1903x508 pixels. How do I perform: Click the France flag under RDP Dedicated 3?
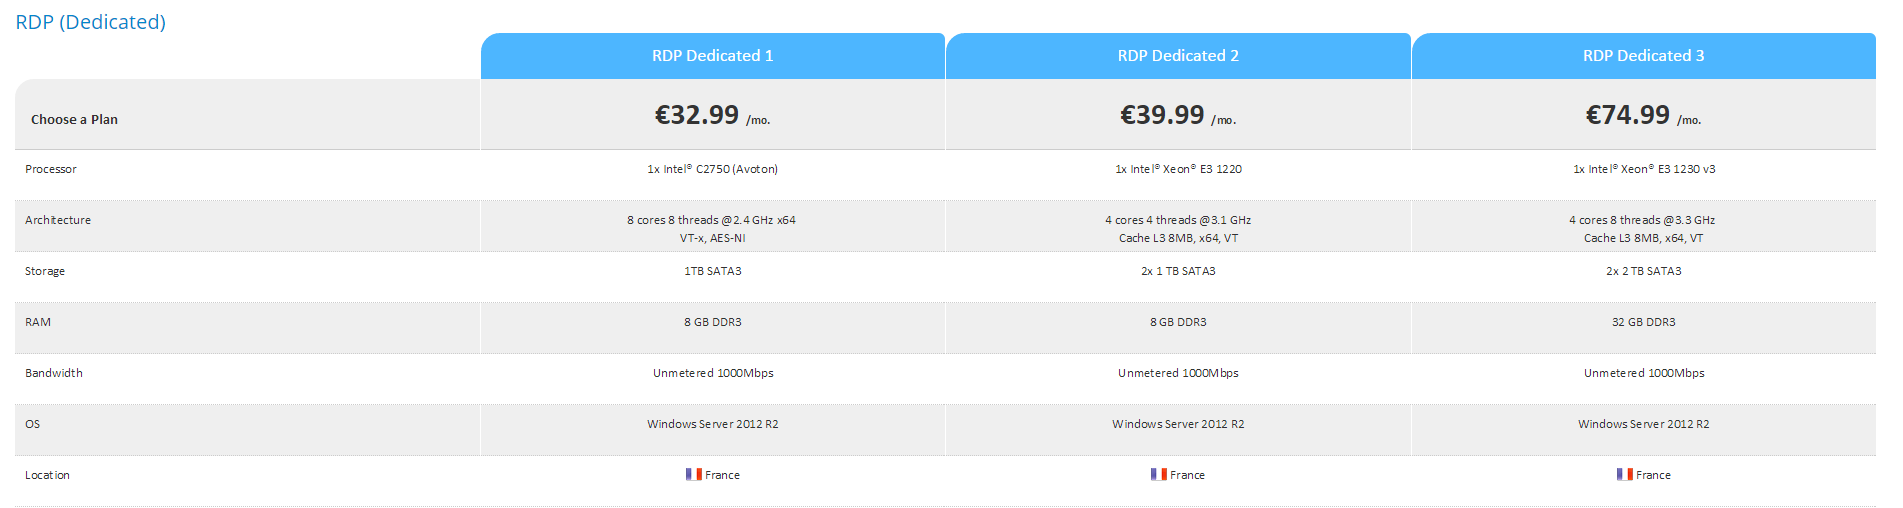tap(1624, 474)
